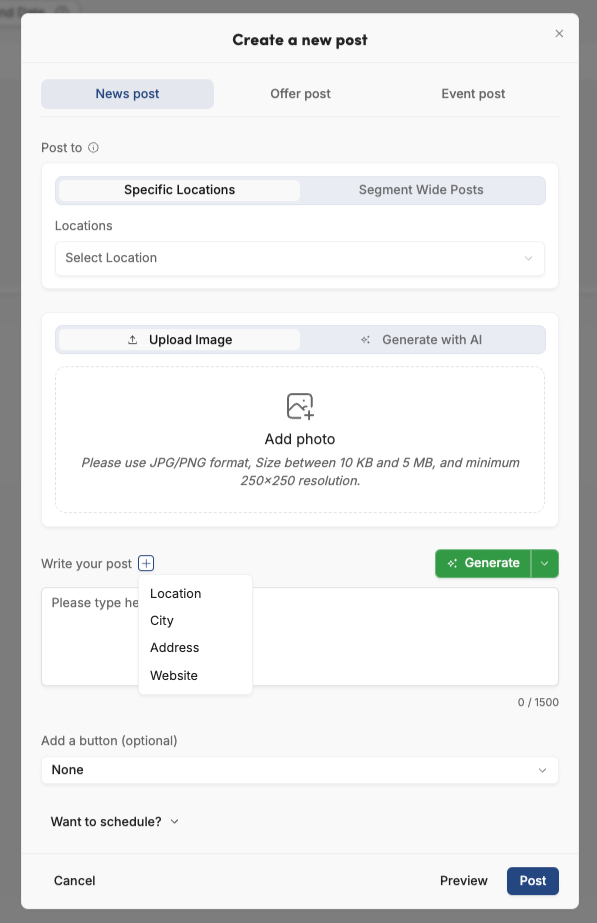
Task: Select the Specific Locations option
Action: (x=179, y=190)
